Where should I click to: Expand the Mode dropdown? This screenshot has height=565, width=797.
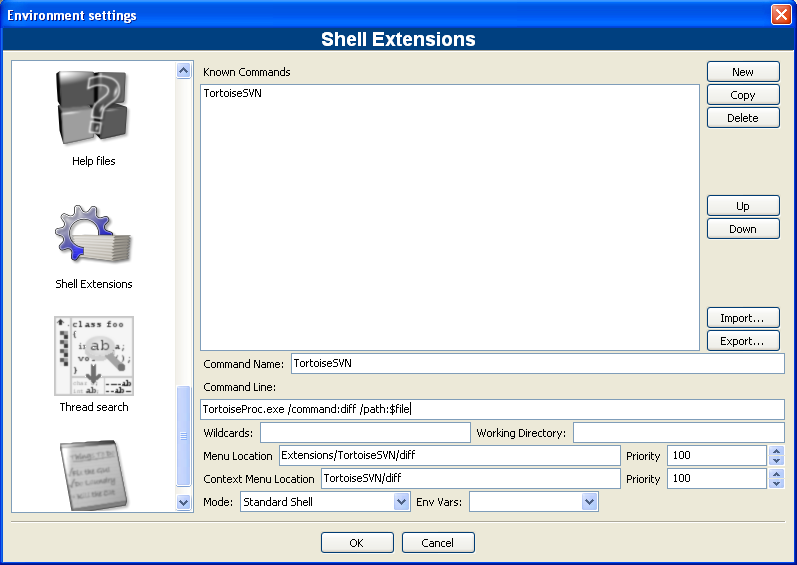coord(402,502)
